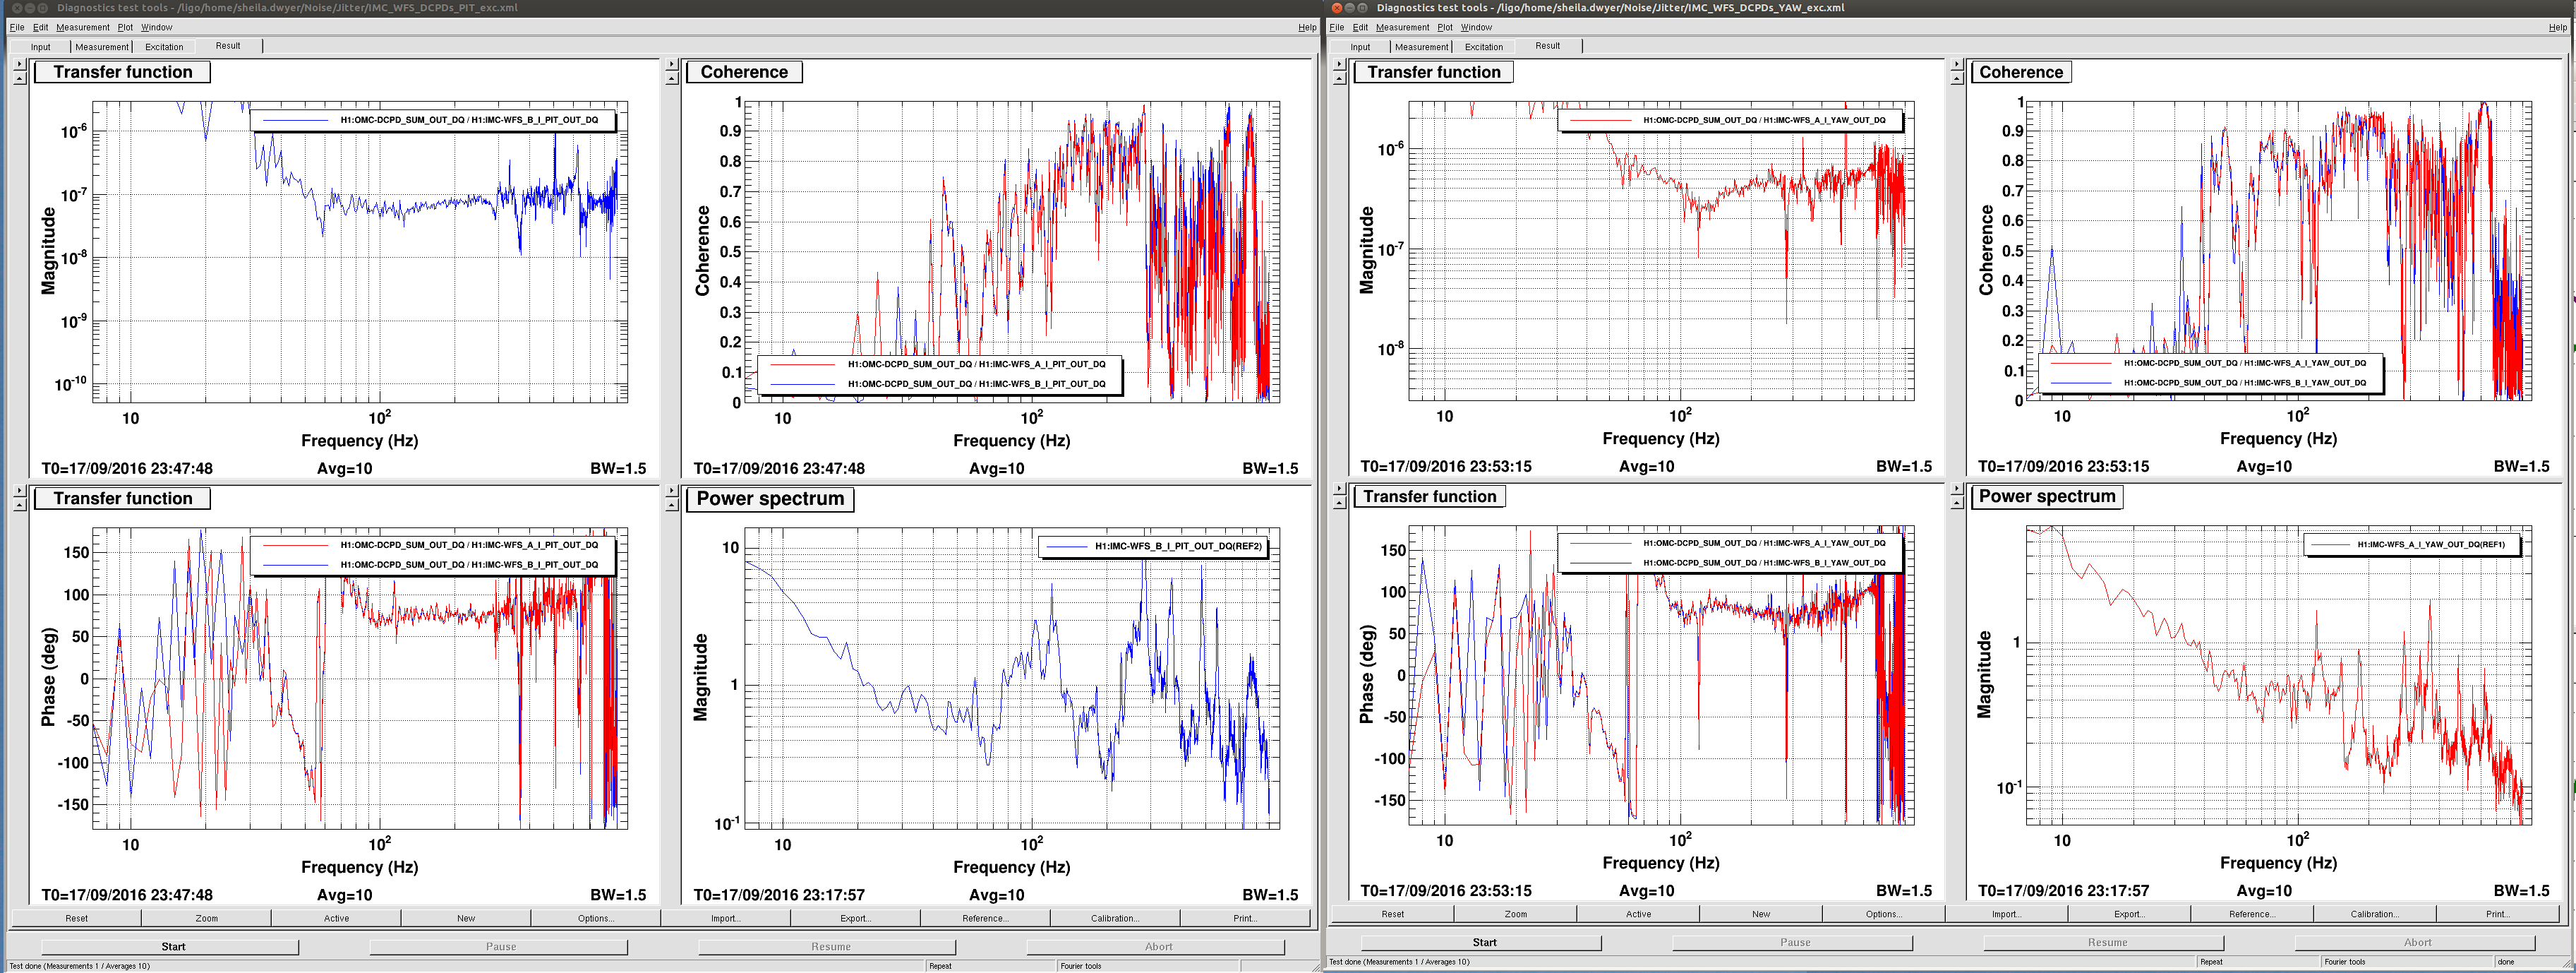
Task: Click Reset button in PIT window
Action: (76, 918)
